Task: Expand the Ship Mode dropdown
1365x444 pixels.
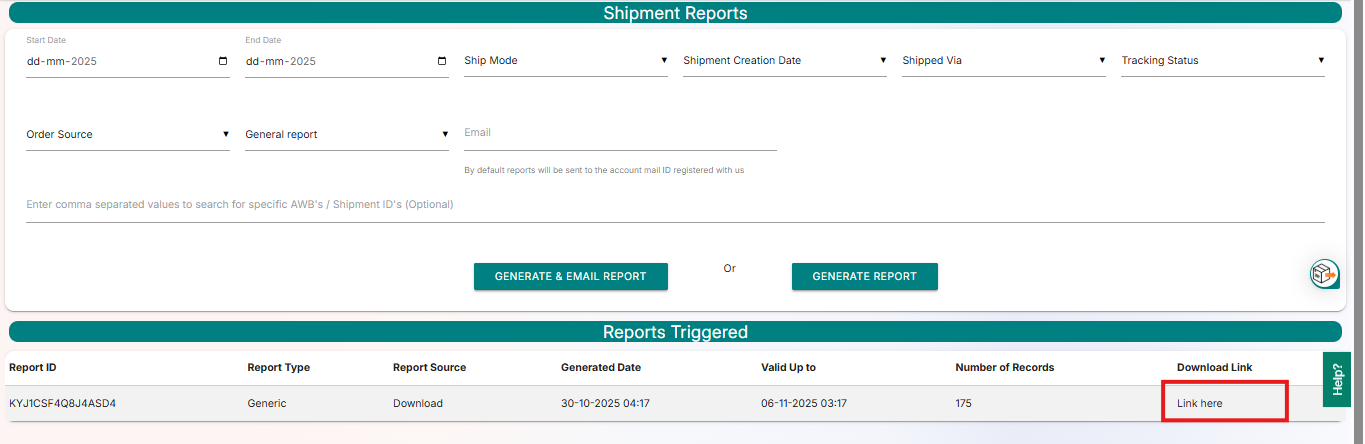Action: tap(566, 61)
